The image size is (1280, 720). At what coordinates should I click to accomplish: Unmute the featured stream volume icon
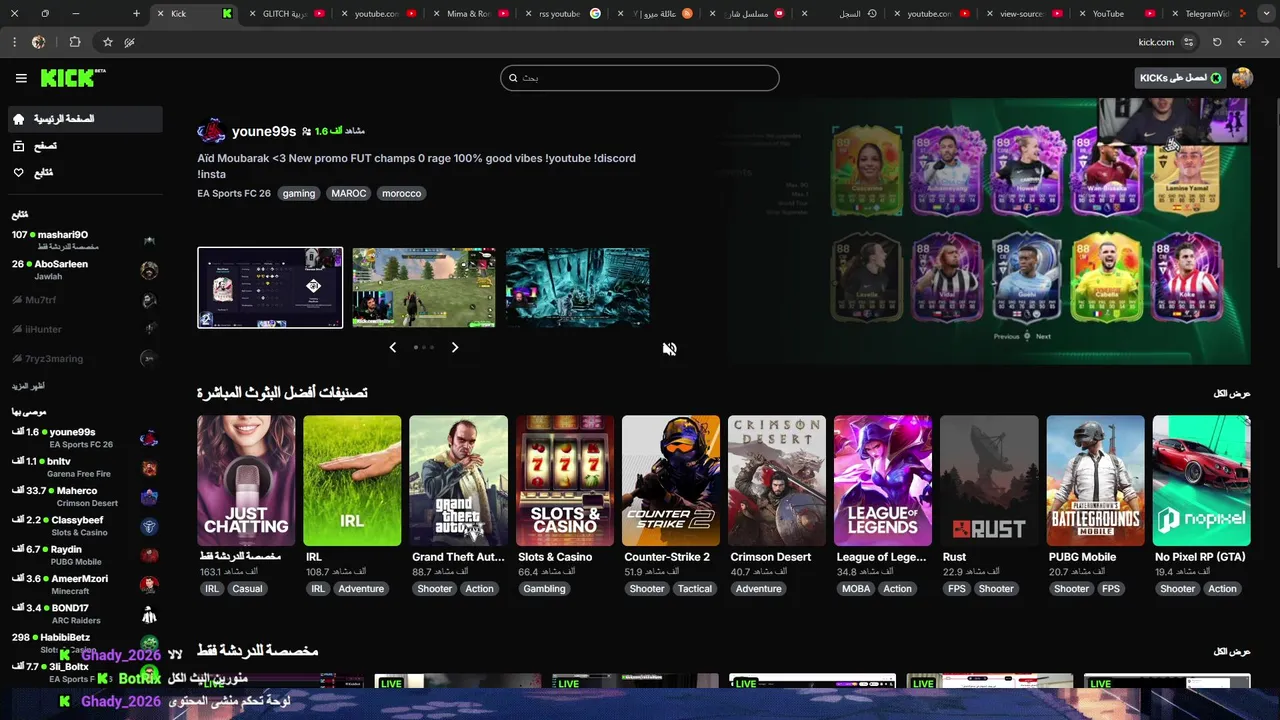coord(670,349)
